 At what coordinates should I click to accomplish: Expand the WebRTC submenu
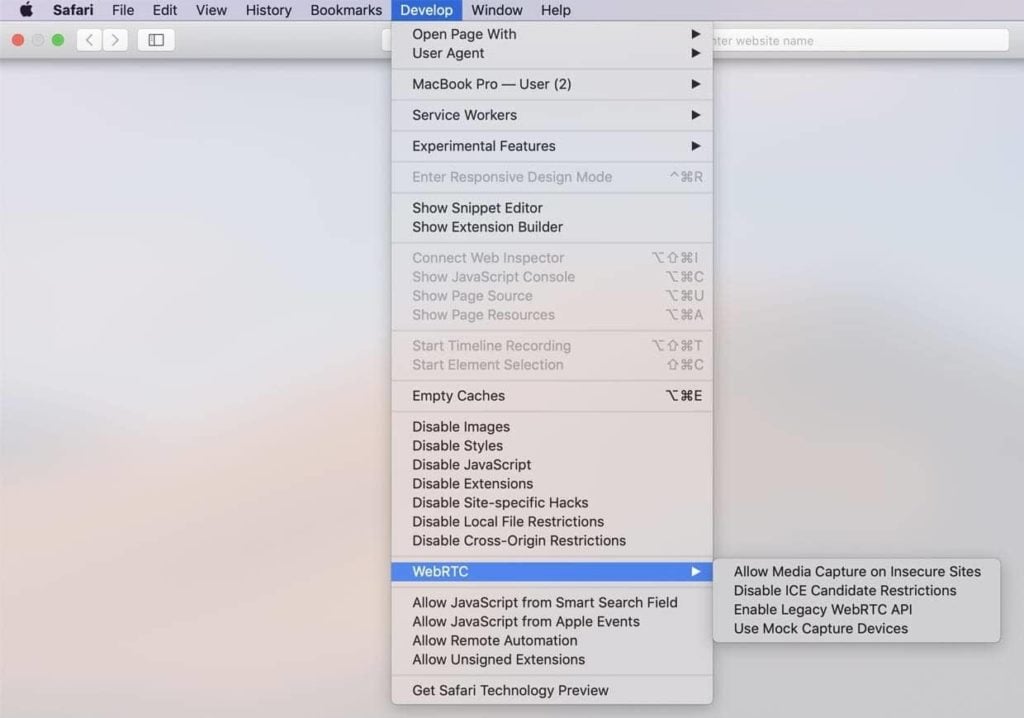point(552,572)
